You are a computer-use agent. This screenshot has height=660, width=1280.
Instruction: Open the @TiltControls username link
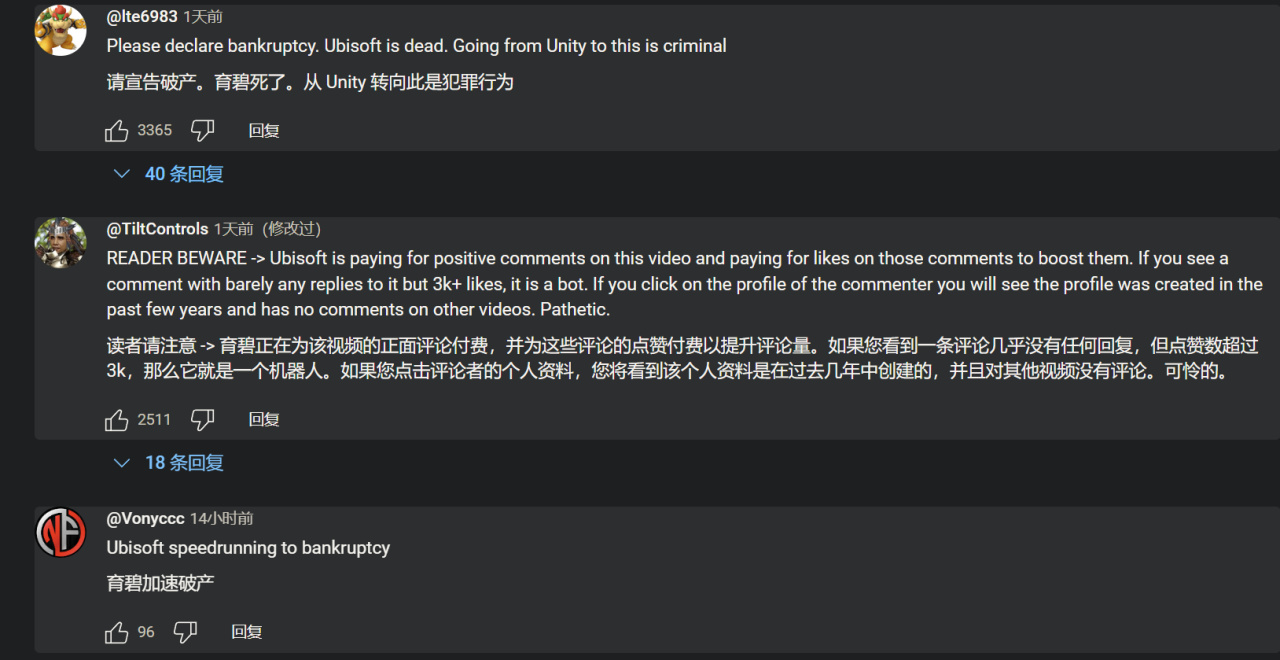click(x=157, y=229)
